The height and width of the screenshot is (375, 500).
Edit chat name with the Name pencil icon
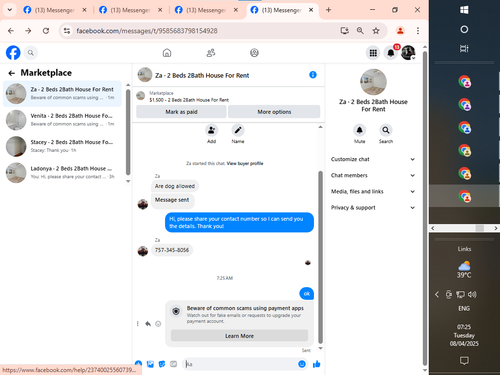pos(238,130)
